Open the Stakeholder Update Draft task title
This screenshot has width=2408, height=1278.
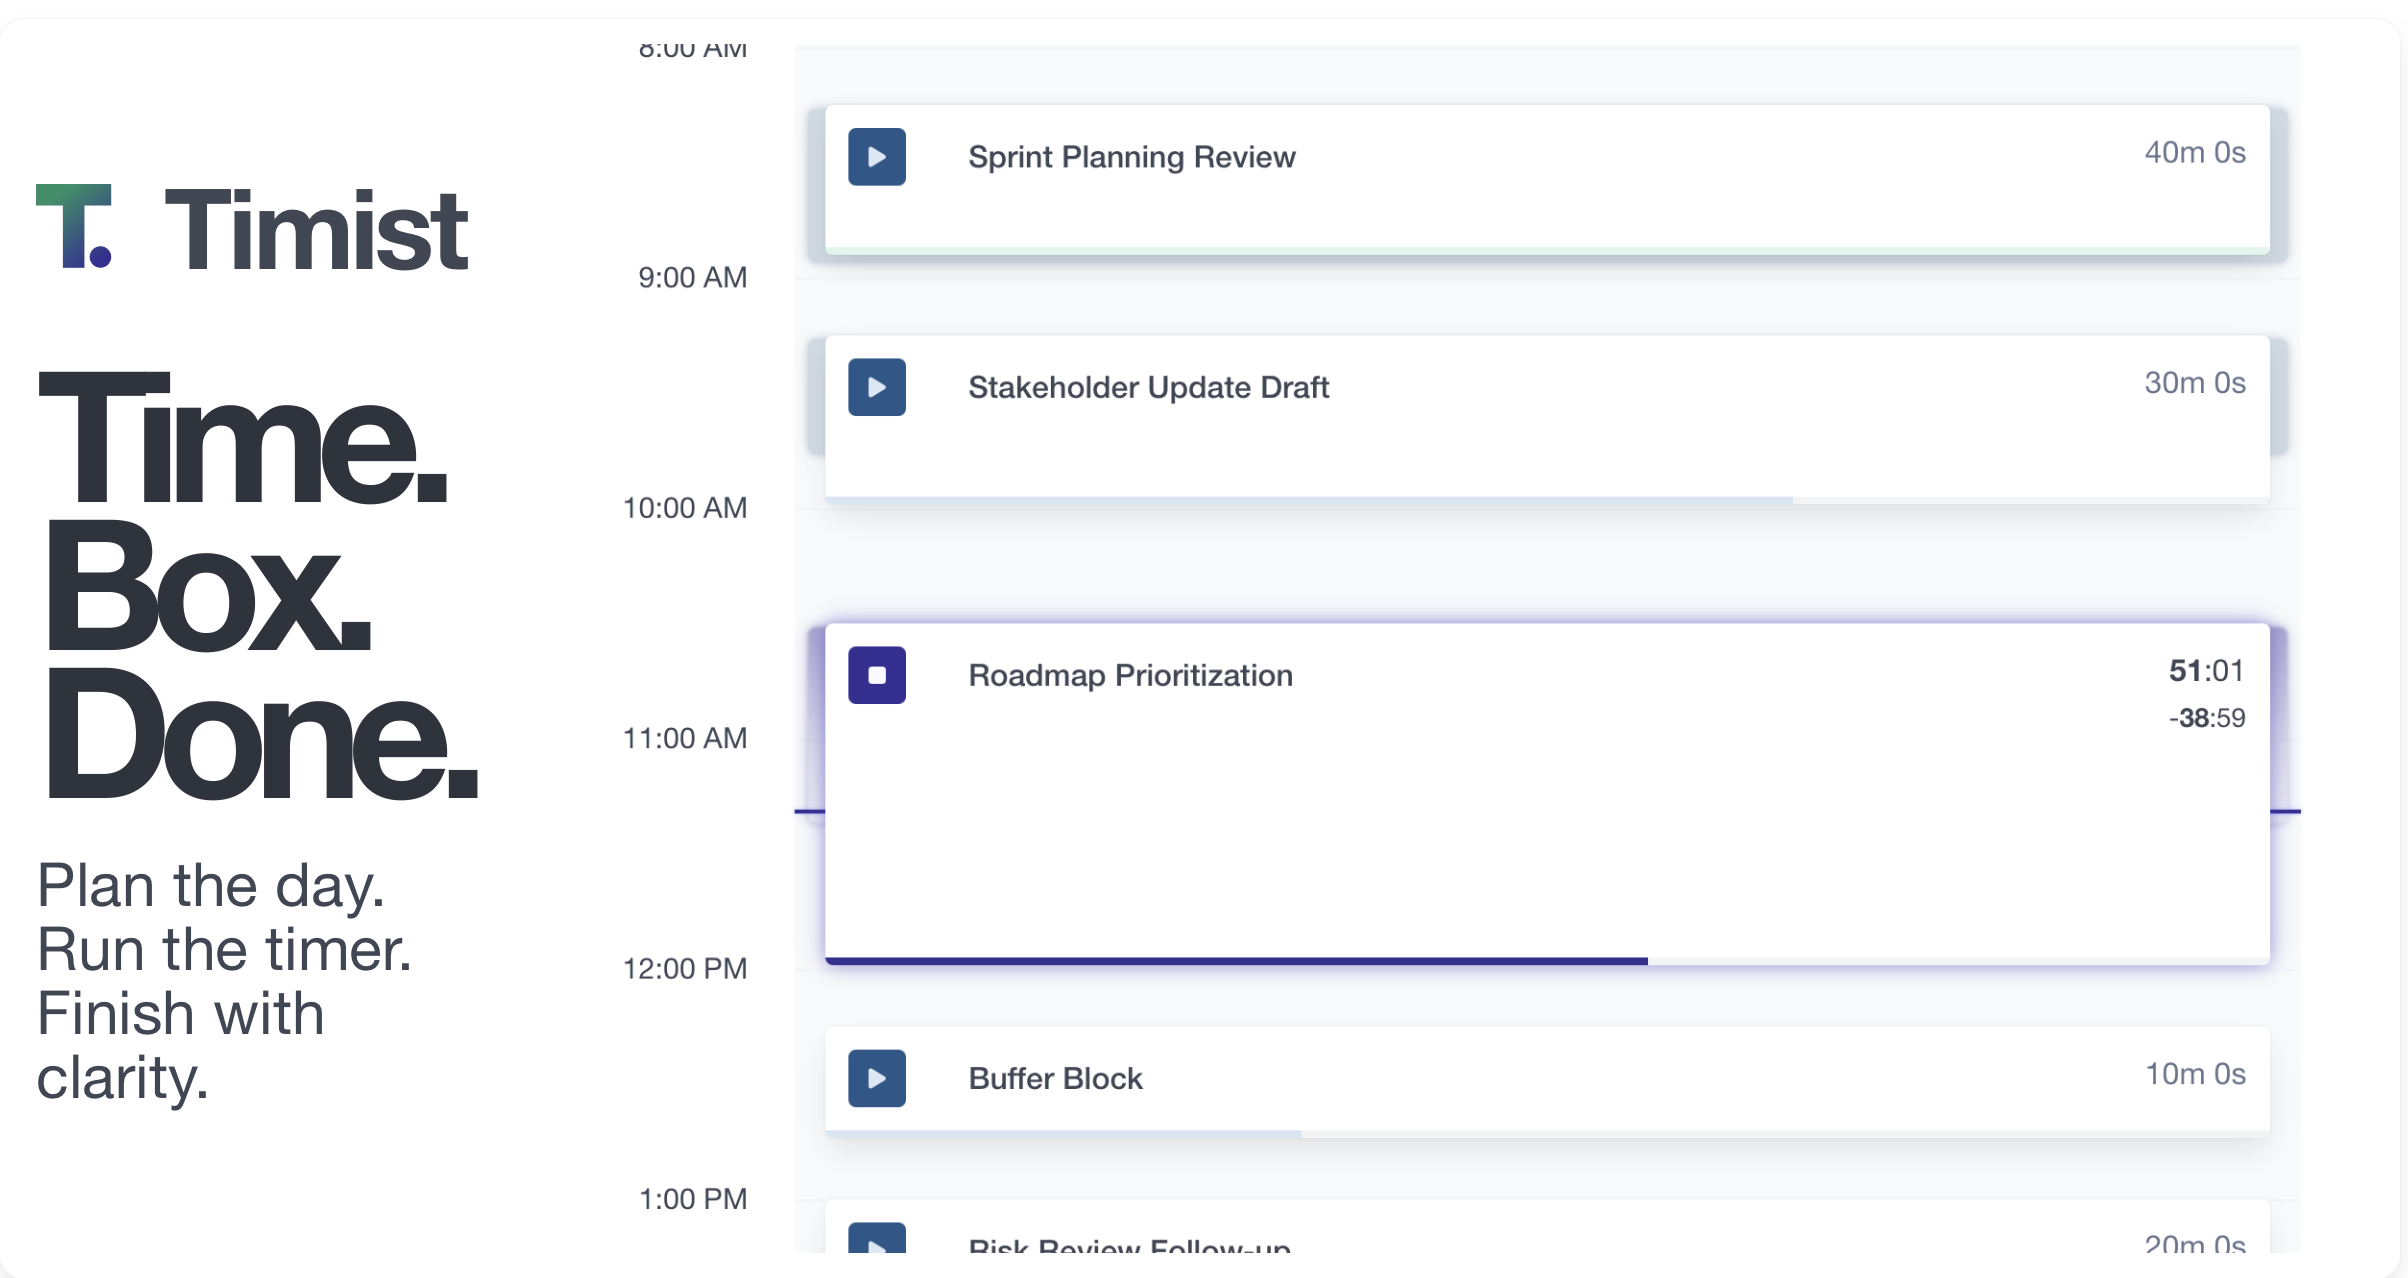(x=1148, y=387)
